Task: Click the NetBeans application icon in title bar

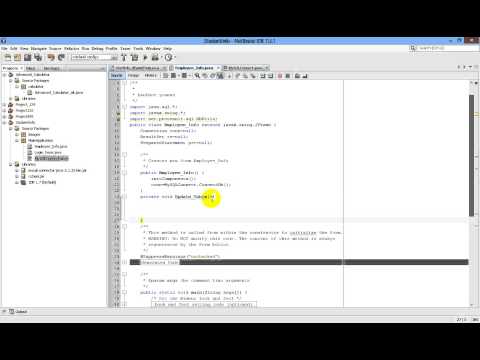Action: click(x=3, y=41)
